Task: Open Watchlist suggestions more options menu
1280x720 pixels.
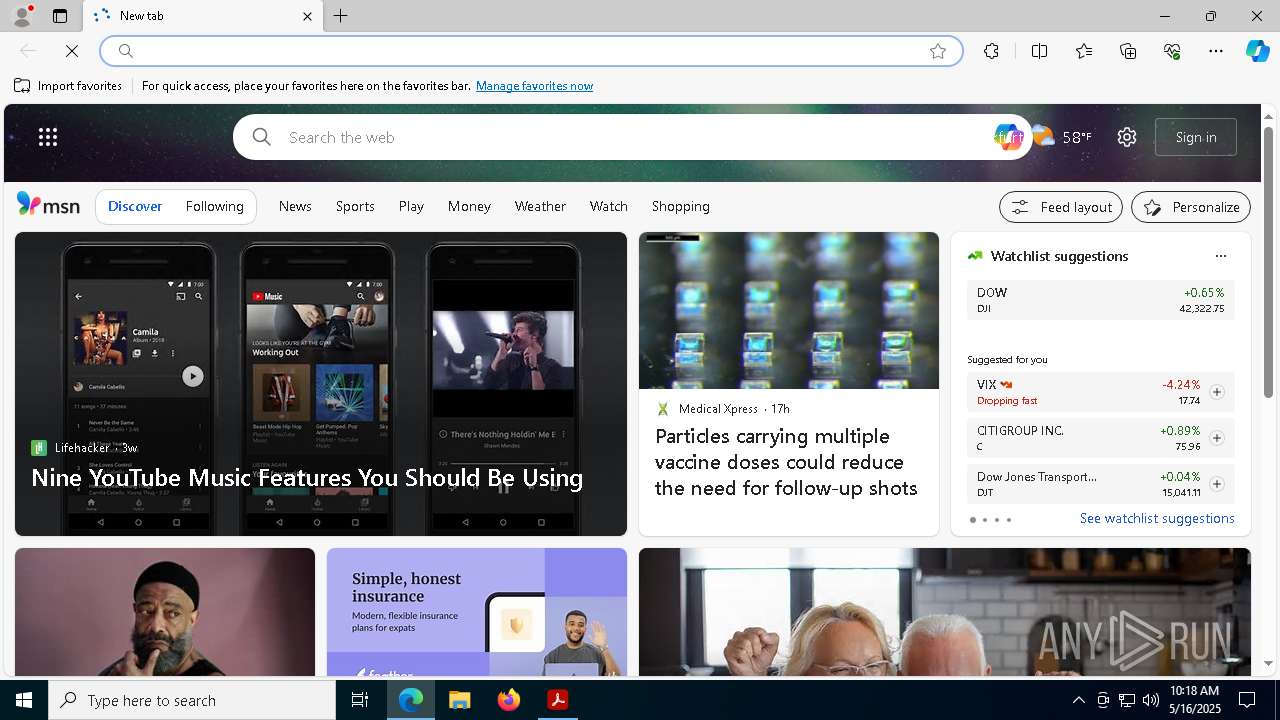Action: pyautogui.click(x=1220, y=256)
